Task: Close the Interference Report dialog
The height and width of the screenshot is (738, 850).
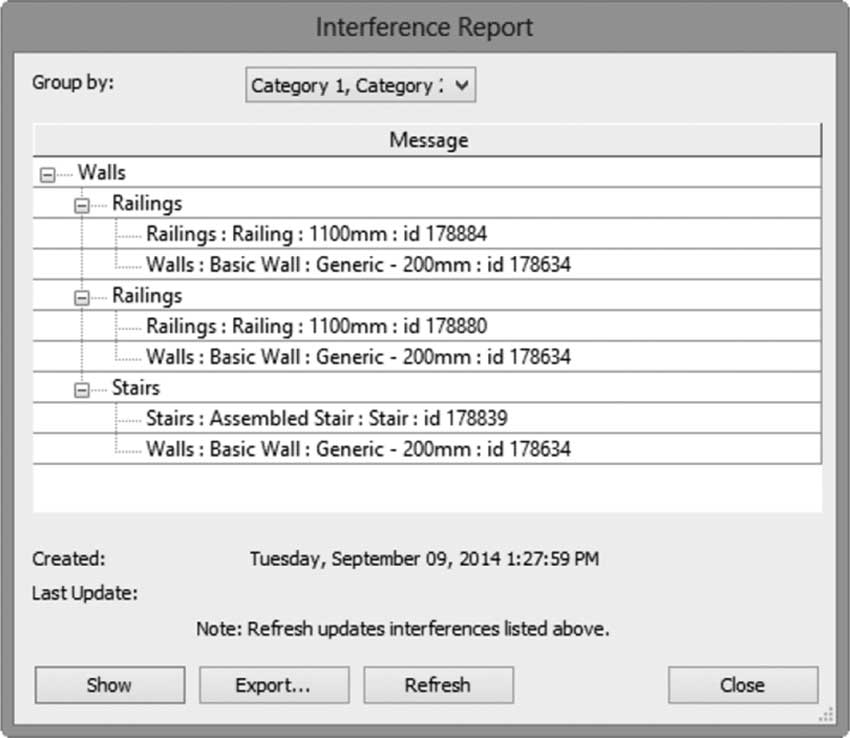Action: [x=743, y=685]
